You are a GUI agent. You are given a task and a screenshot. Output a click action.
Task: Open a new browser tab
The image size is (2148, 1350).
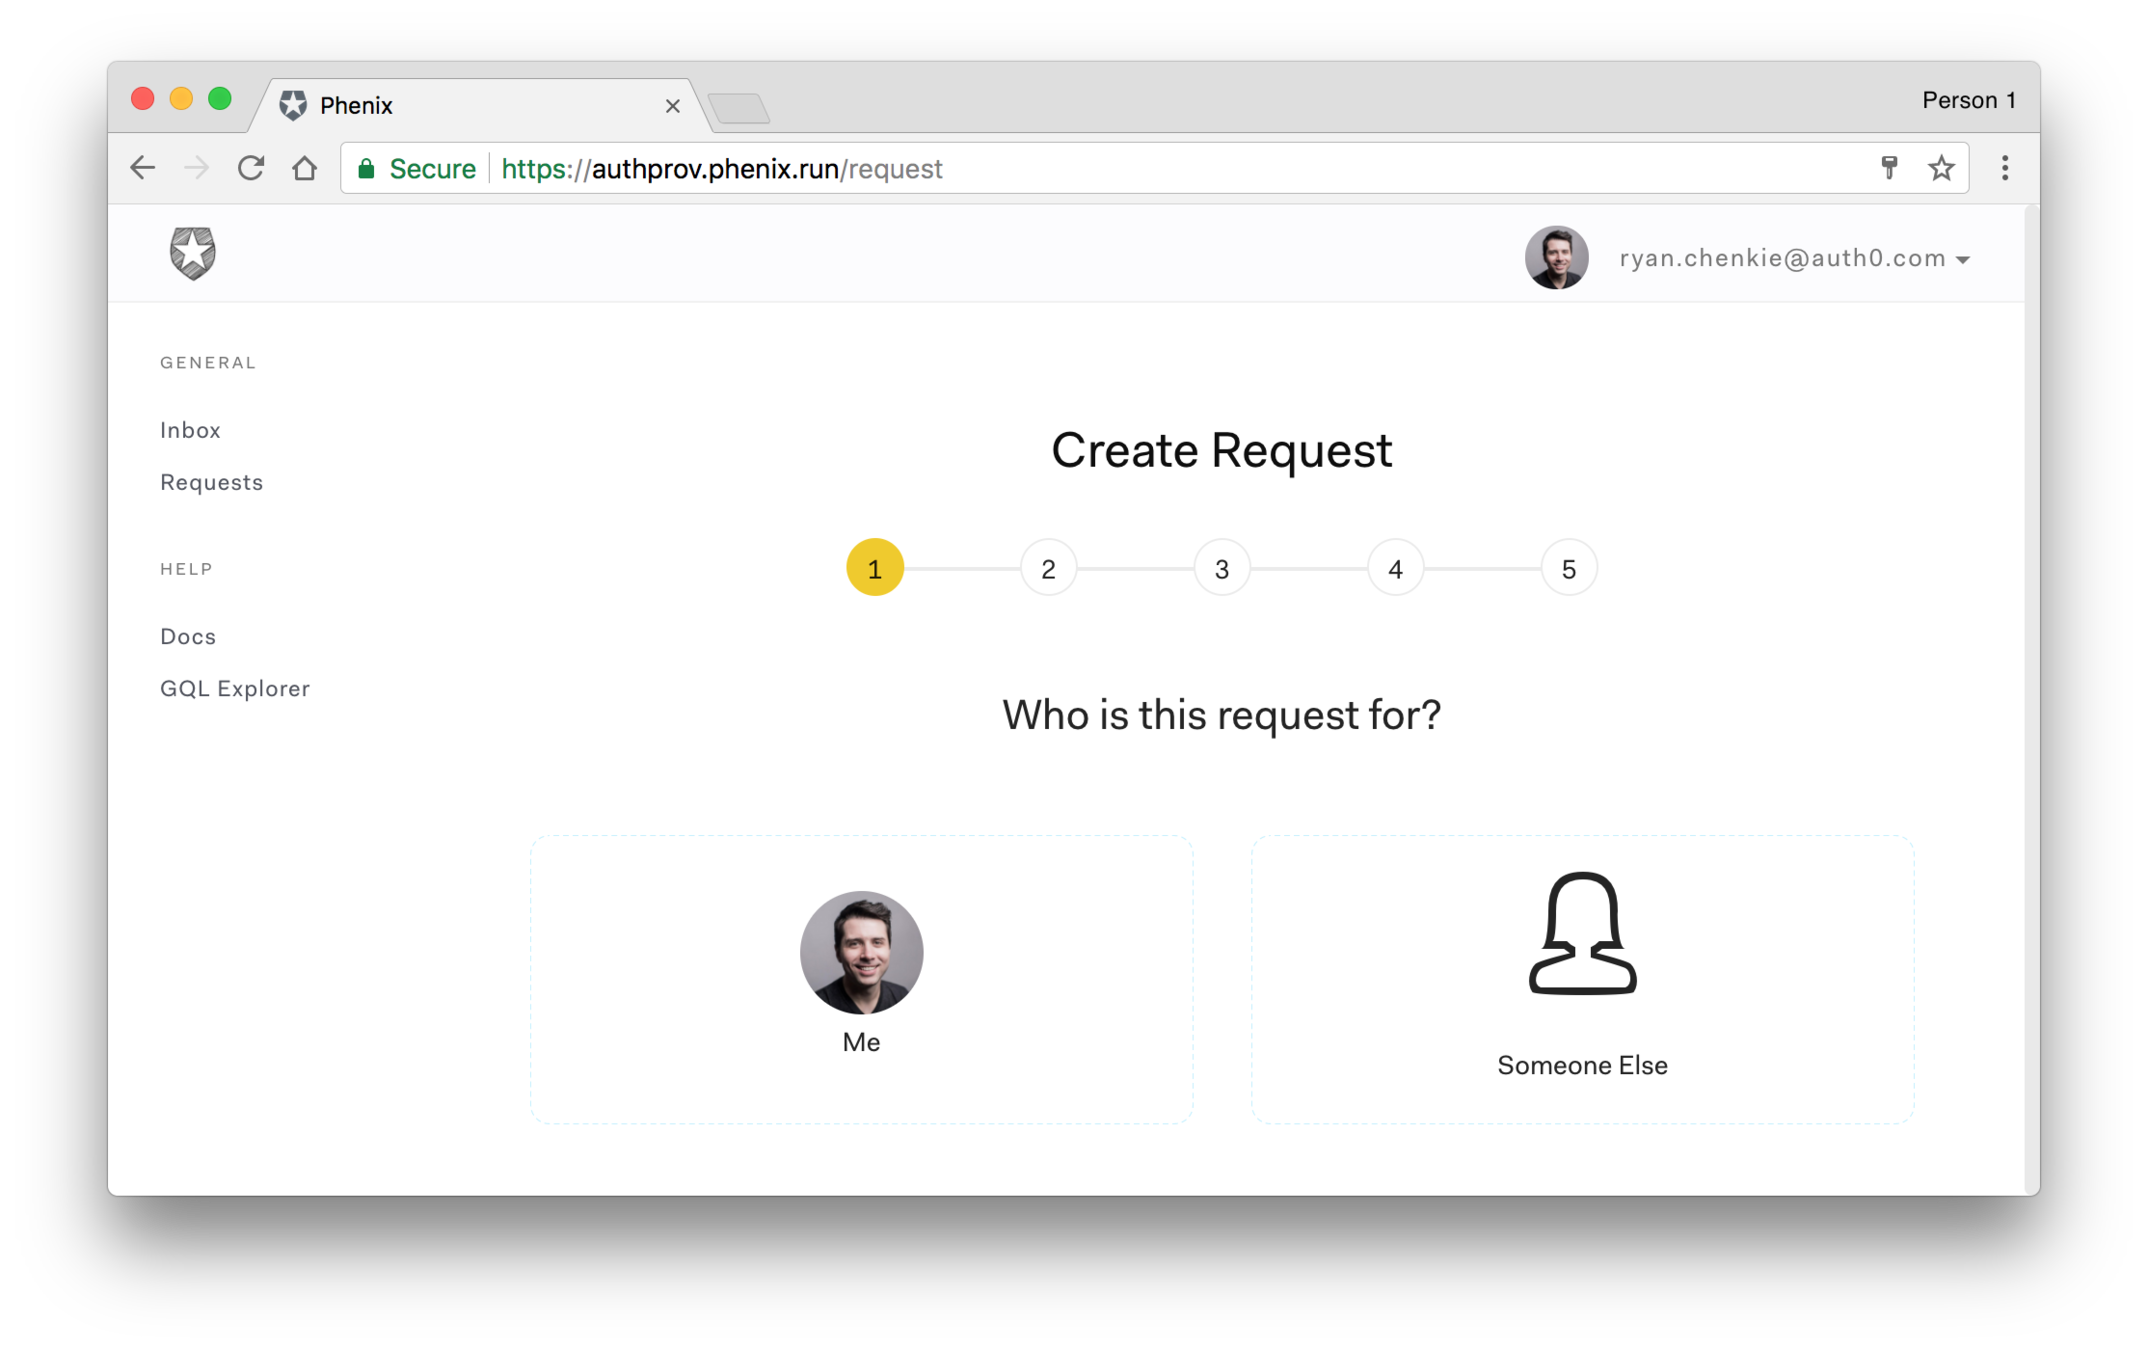pos(739,107)
